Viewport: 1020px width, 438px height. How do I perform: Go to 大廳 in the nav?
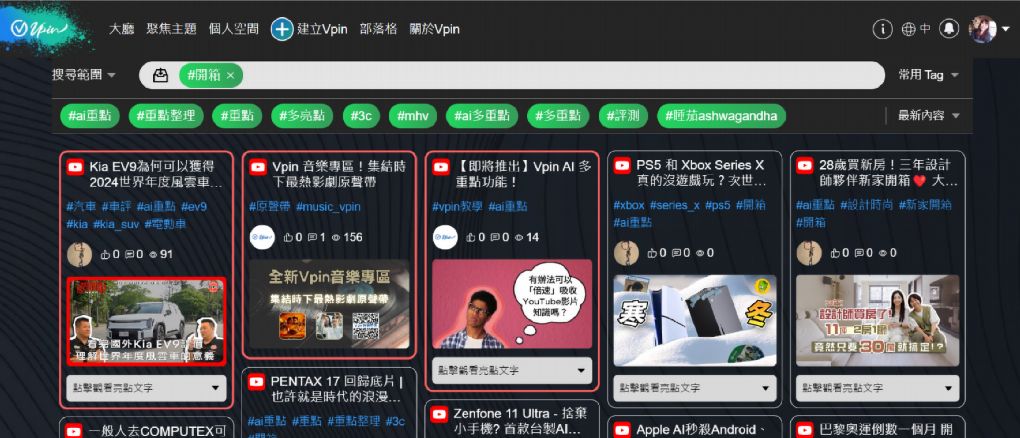pyautogui.click(x=121, y=29)
